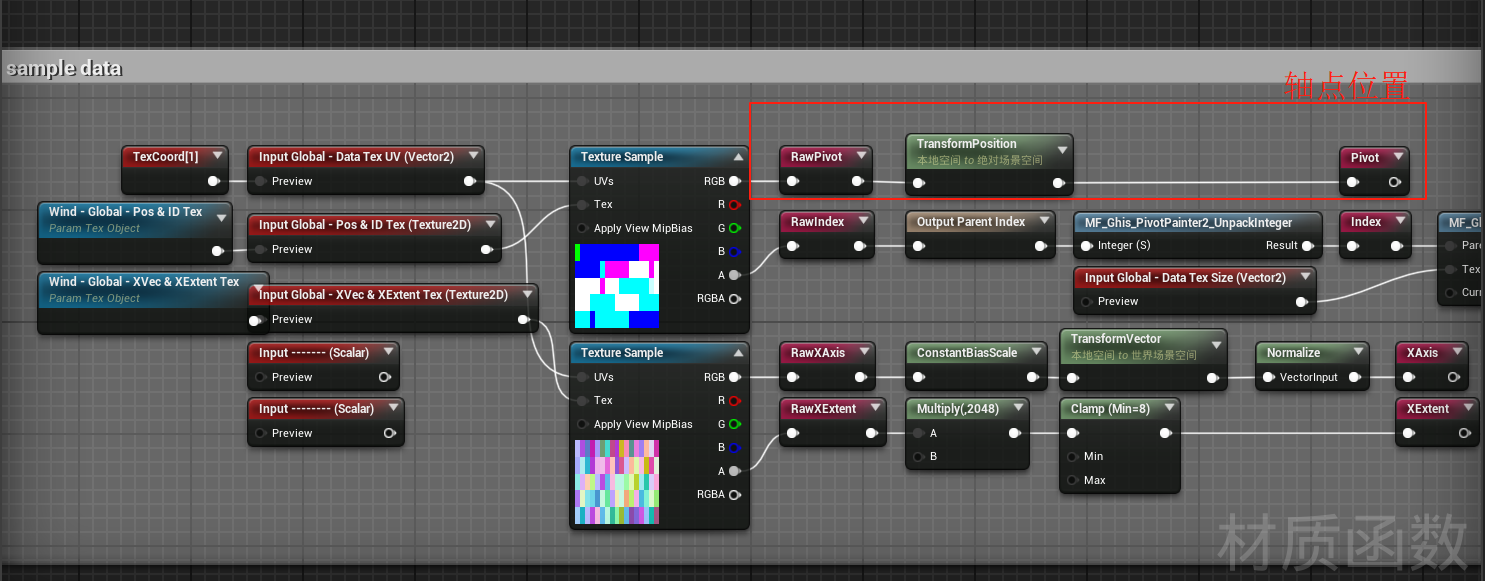Select the Normalize node title
The image size is (1485, 581).
pyautogui.click(x=1293, y=353)
